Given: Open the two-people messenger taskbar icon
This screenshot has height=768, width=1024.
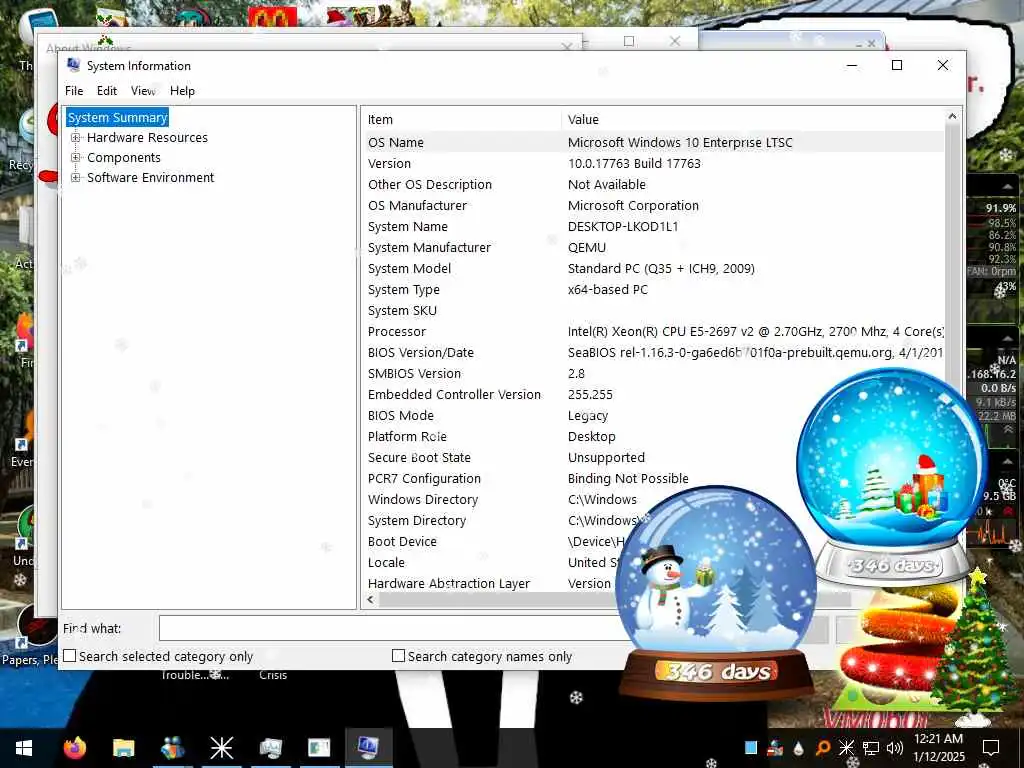Looking at the screenshot, I should point(172,748).
